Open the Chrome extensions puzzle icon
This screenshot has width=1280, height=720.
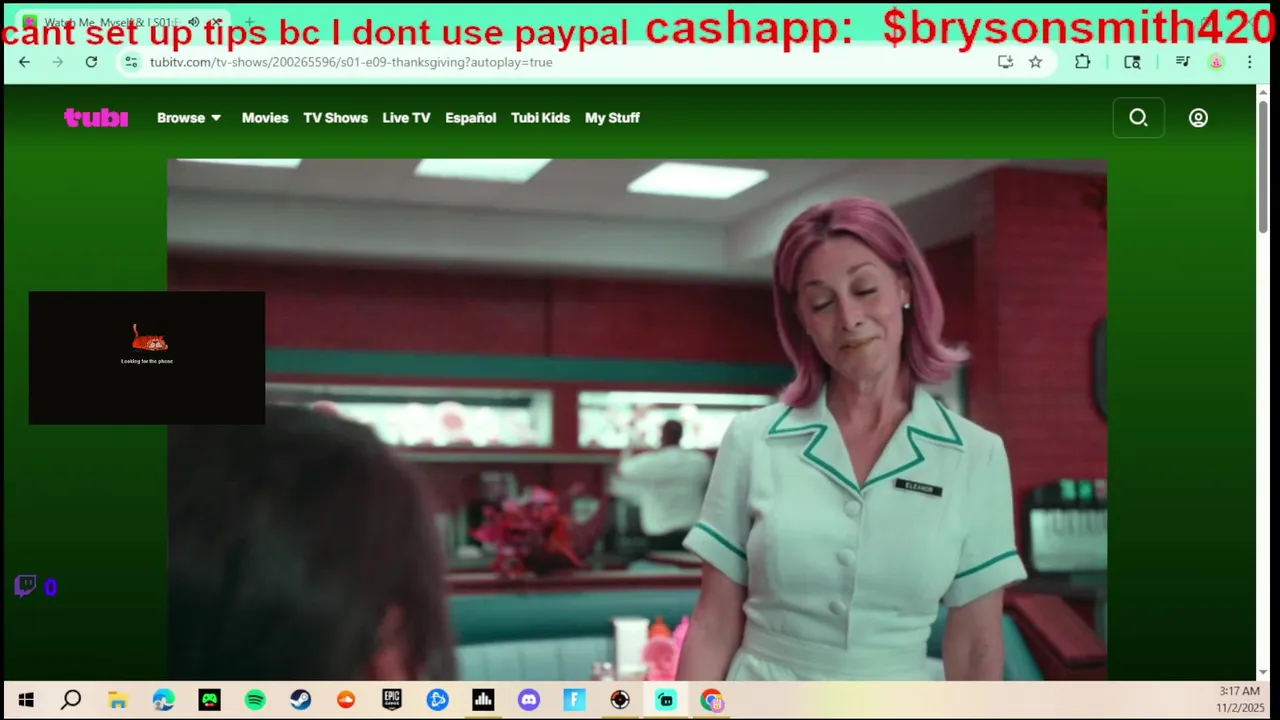1082,62
